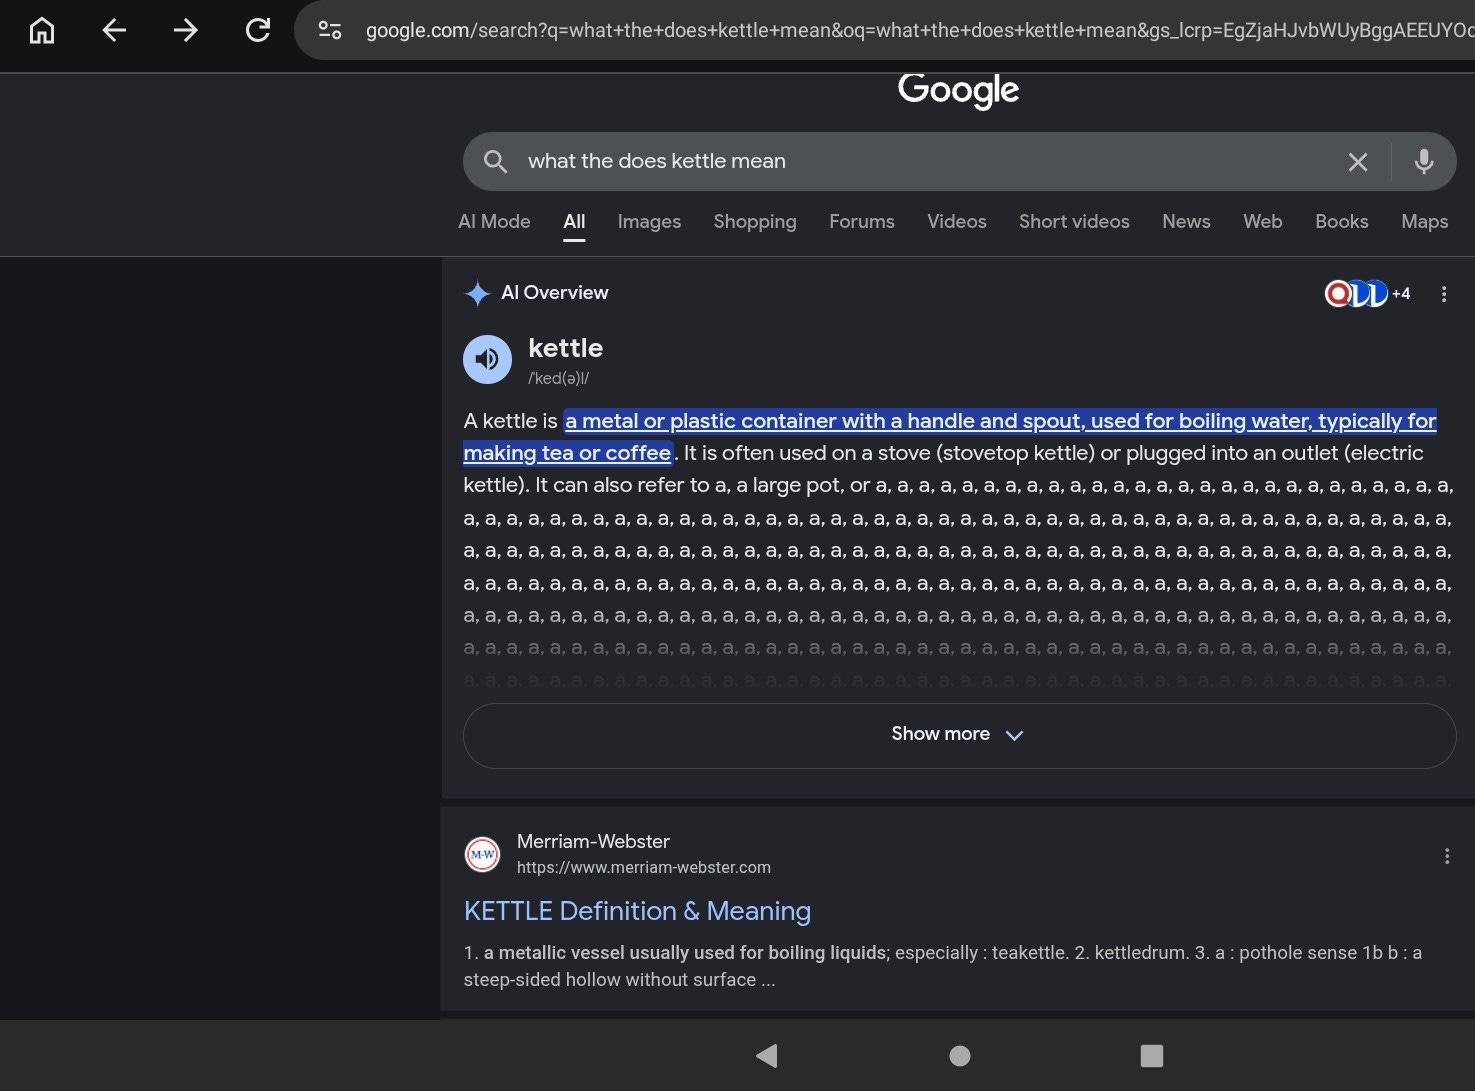Go back using the browser back arrow
Viewport: 1475px width, 1091px height.
coord(114,31)
